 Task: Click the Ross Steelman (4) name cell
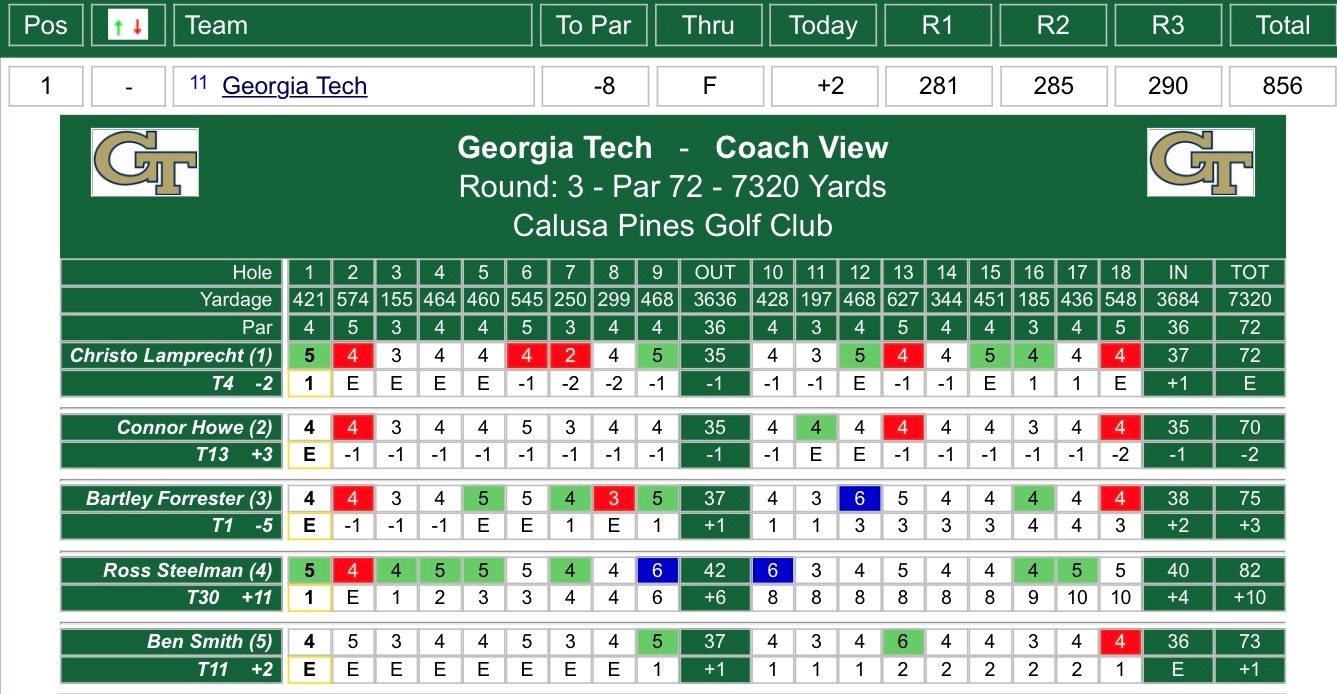[x=173, y=571]
